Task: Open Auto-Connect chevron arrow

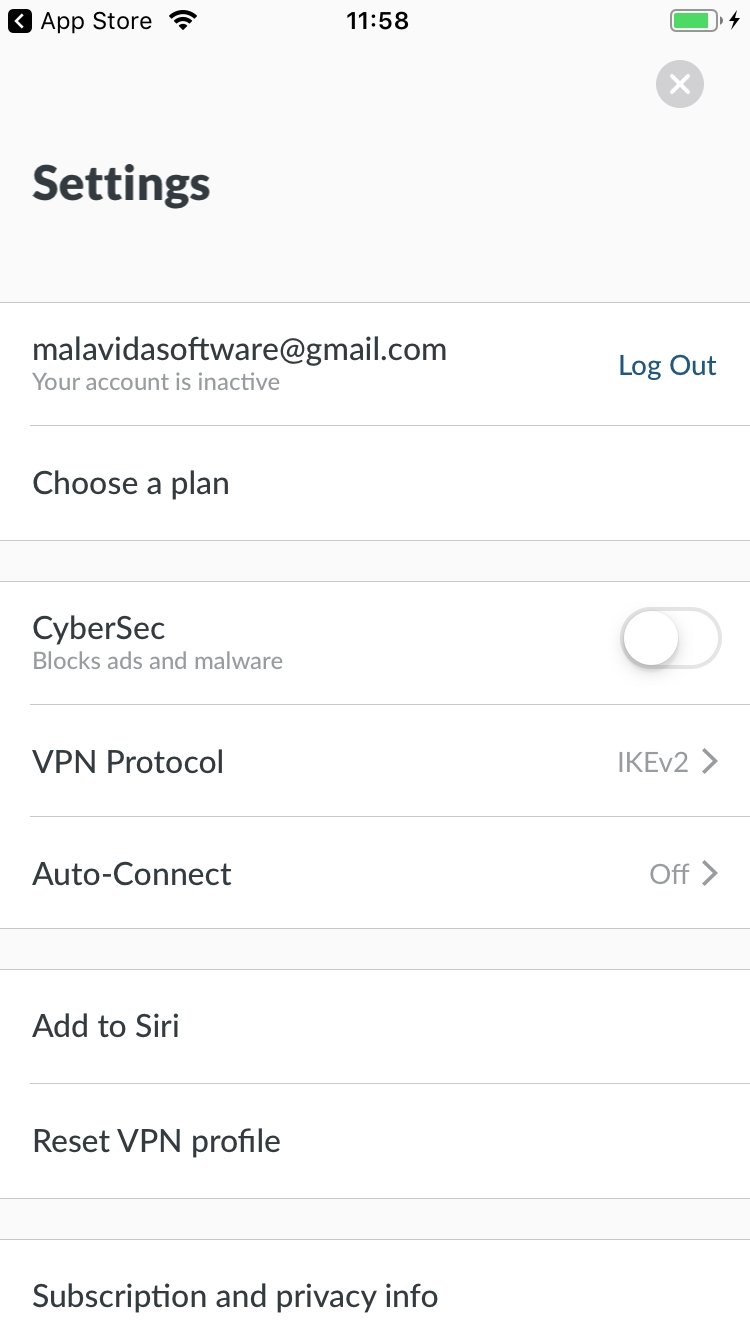Action: coord(710,874)
